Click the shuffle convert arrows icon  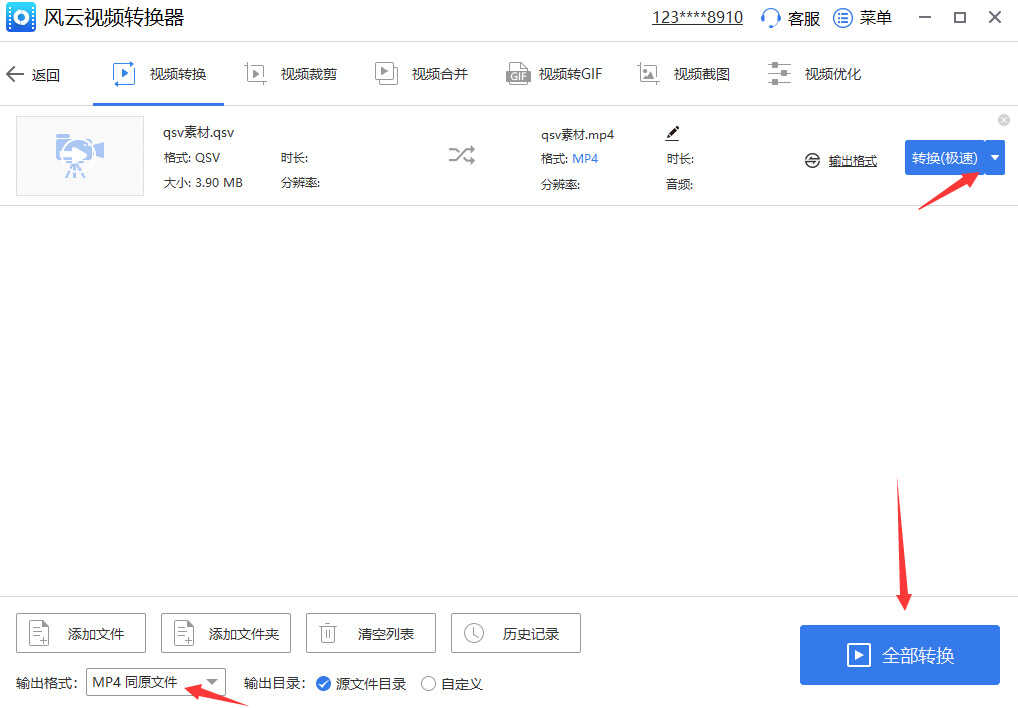462,155
